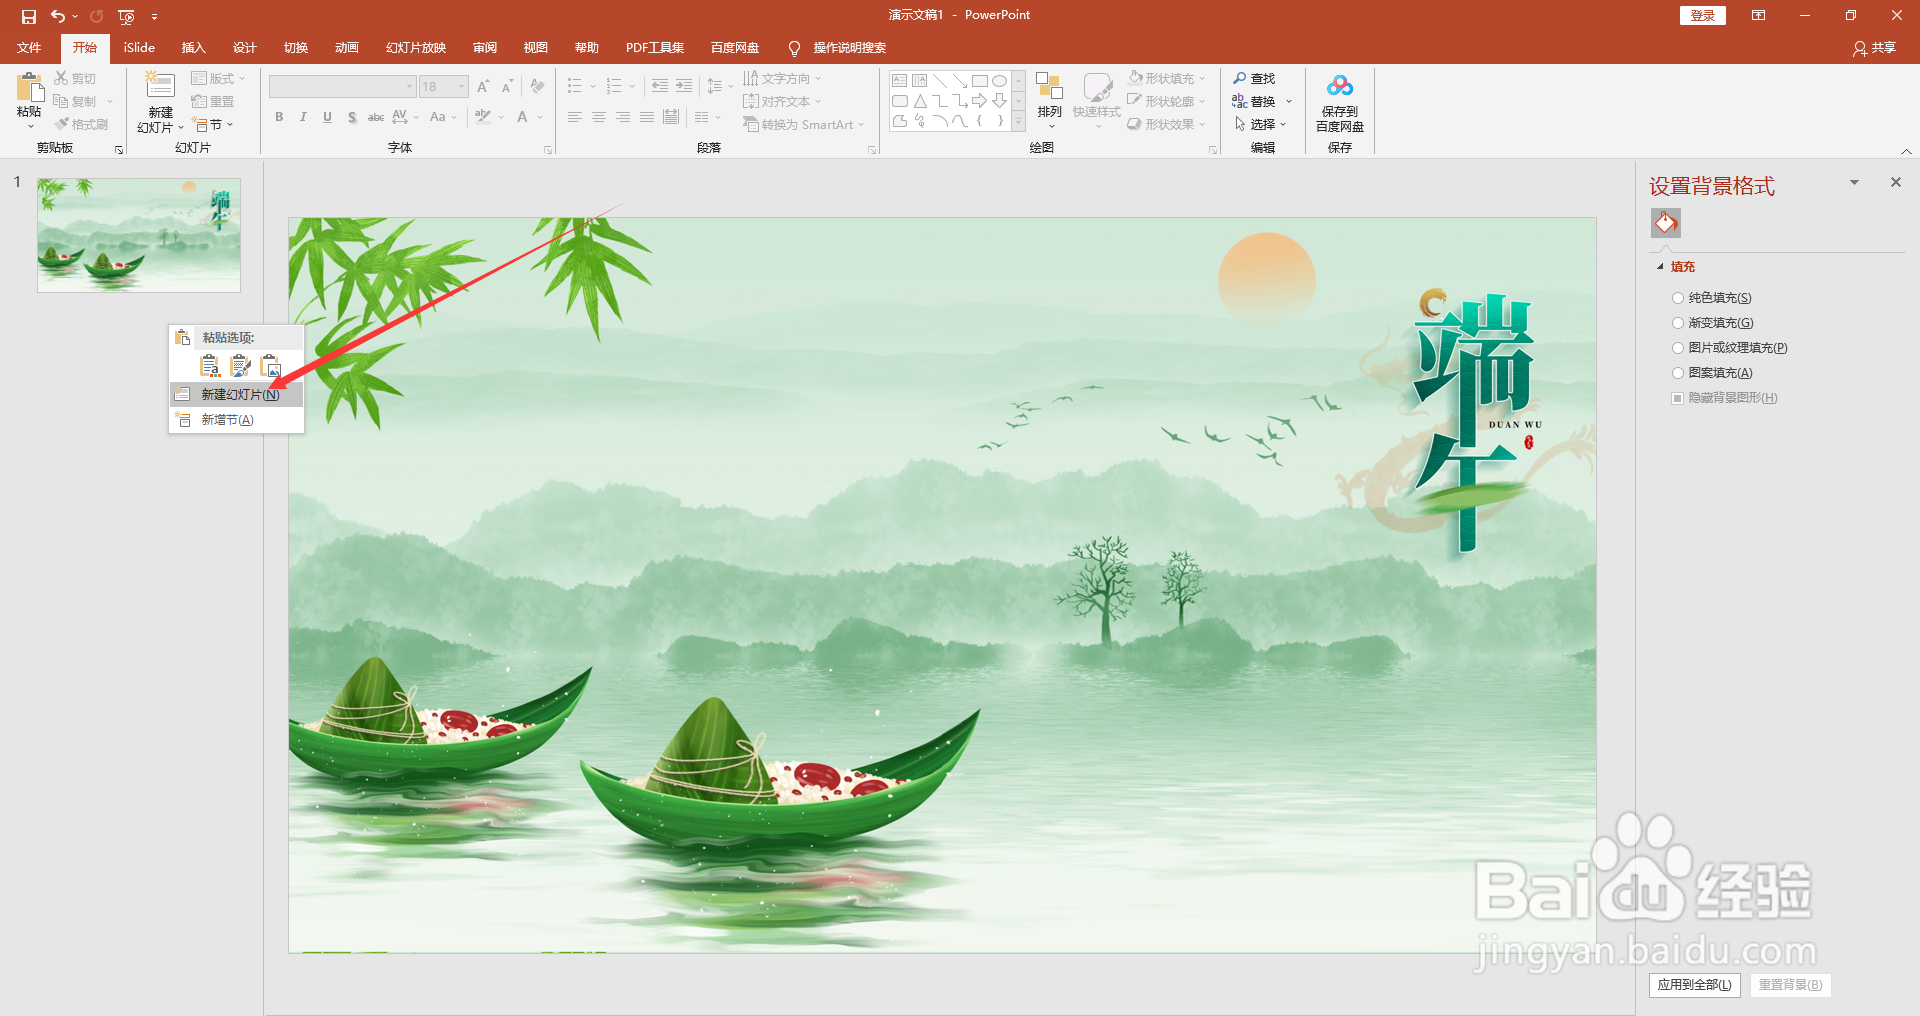Open task pane options dropdown arrow

pos(1854,183)
